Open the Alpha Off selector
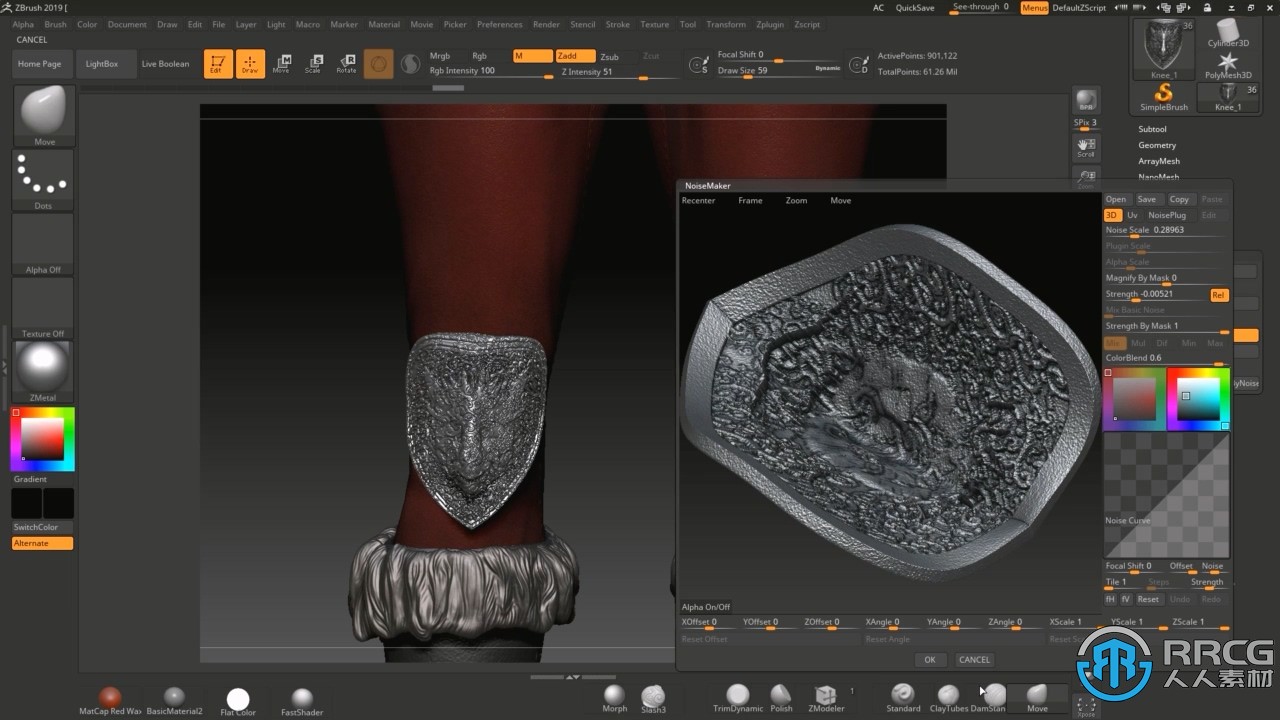 [44, 244]
